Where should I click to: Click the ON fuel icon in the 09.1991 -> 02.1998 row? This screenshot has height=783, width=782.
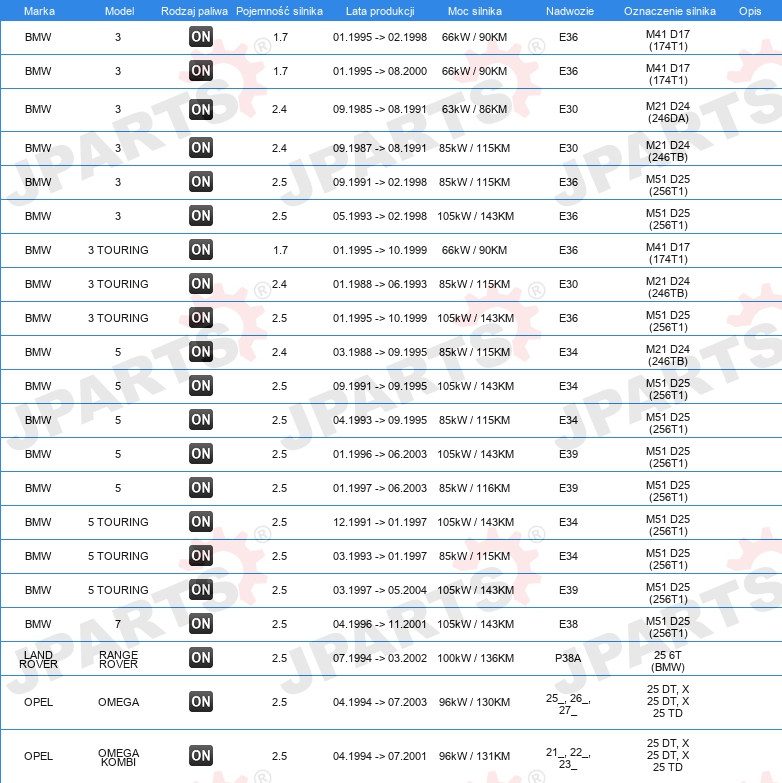click(201, 181)
